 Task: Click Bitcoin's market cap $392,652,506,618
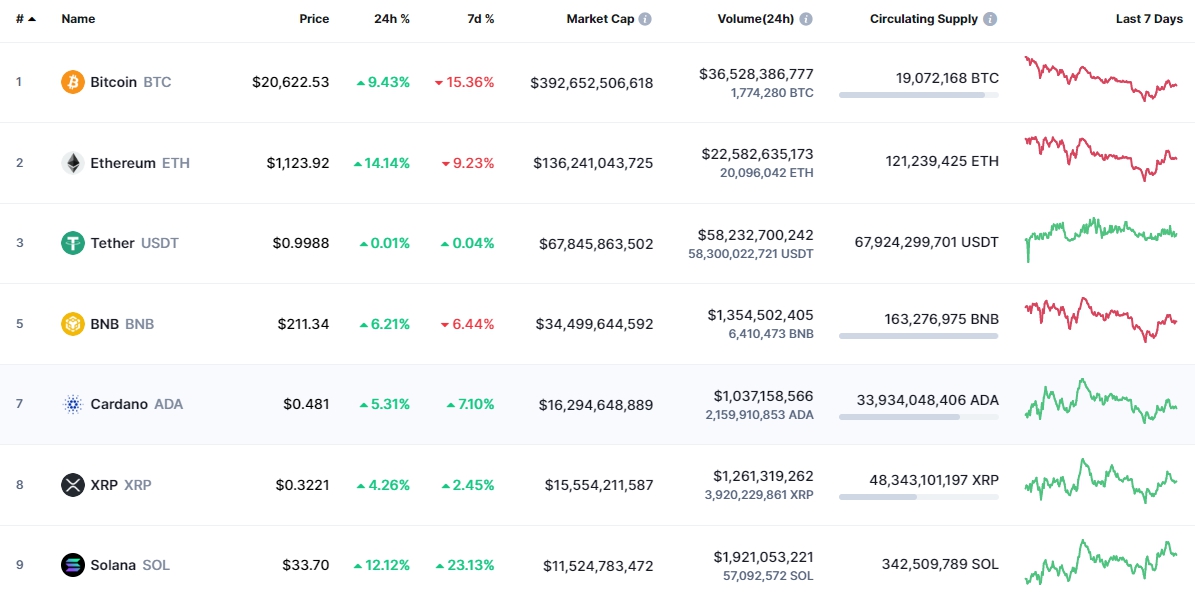(x=592, y=83)
